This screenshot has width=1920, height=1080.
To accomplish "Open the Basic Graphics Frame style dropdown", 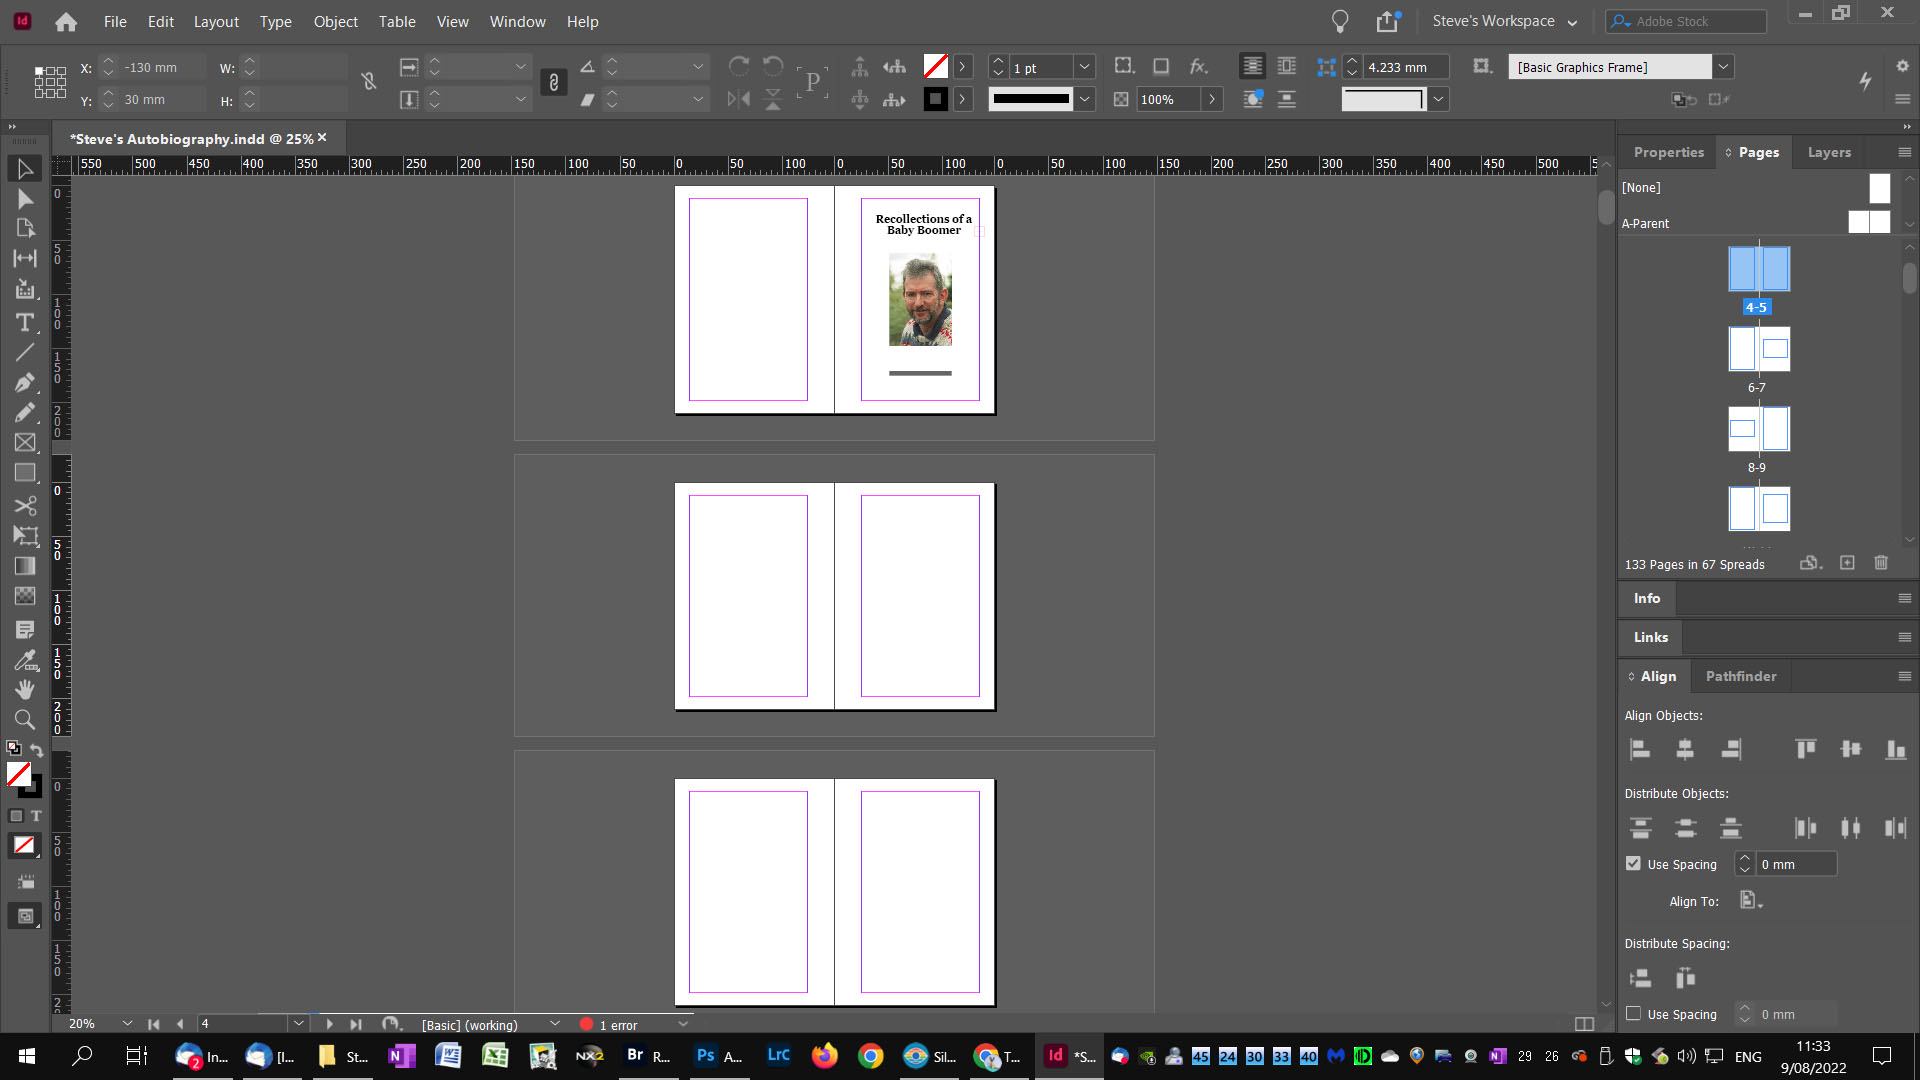I will [x=1724, y=67].
